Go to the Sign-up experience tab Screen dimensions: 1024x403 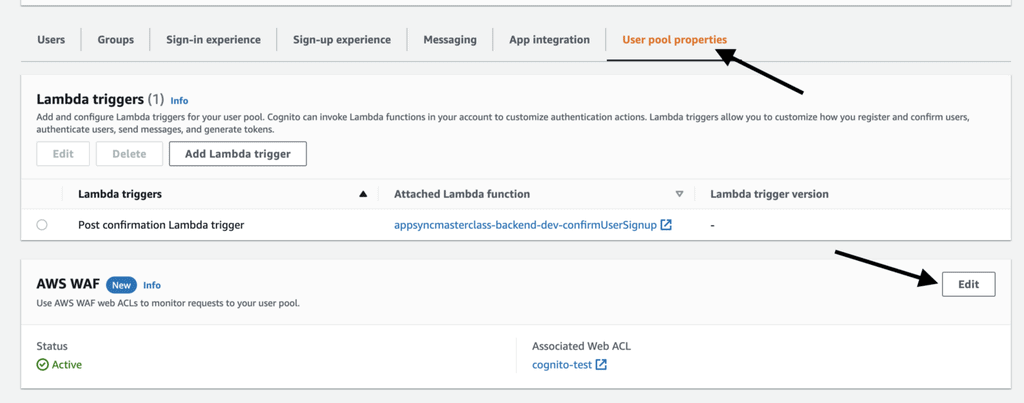[341, 40]
